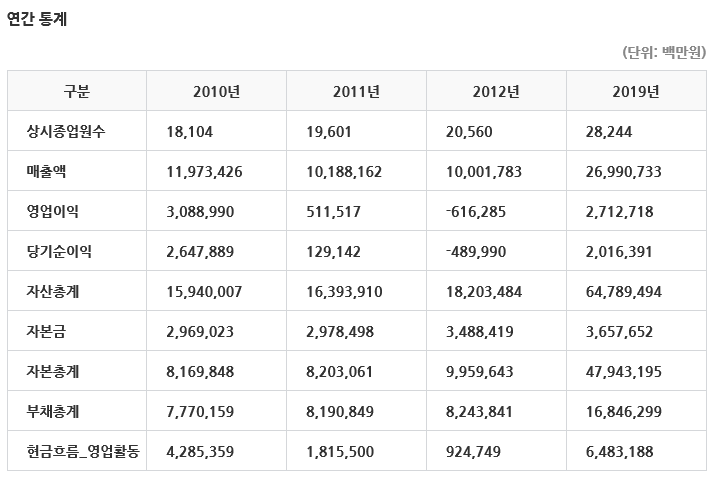Click the '자본총계' row label
The width and height of the screenshot is (722, 478).
(x=52, y=372)
